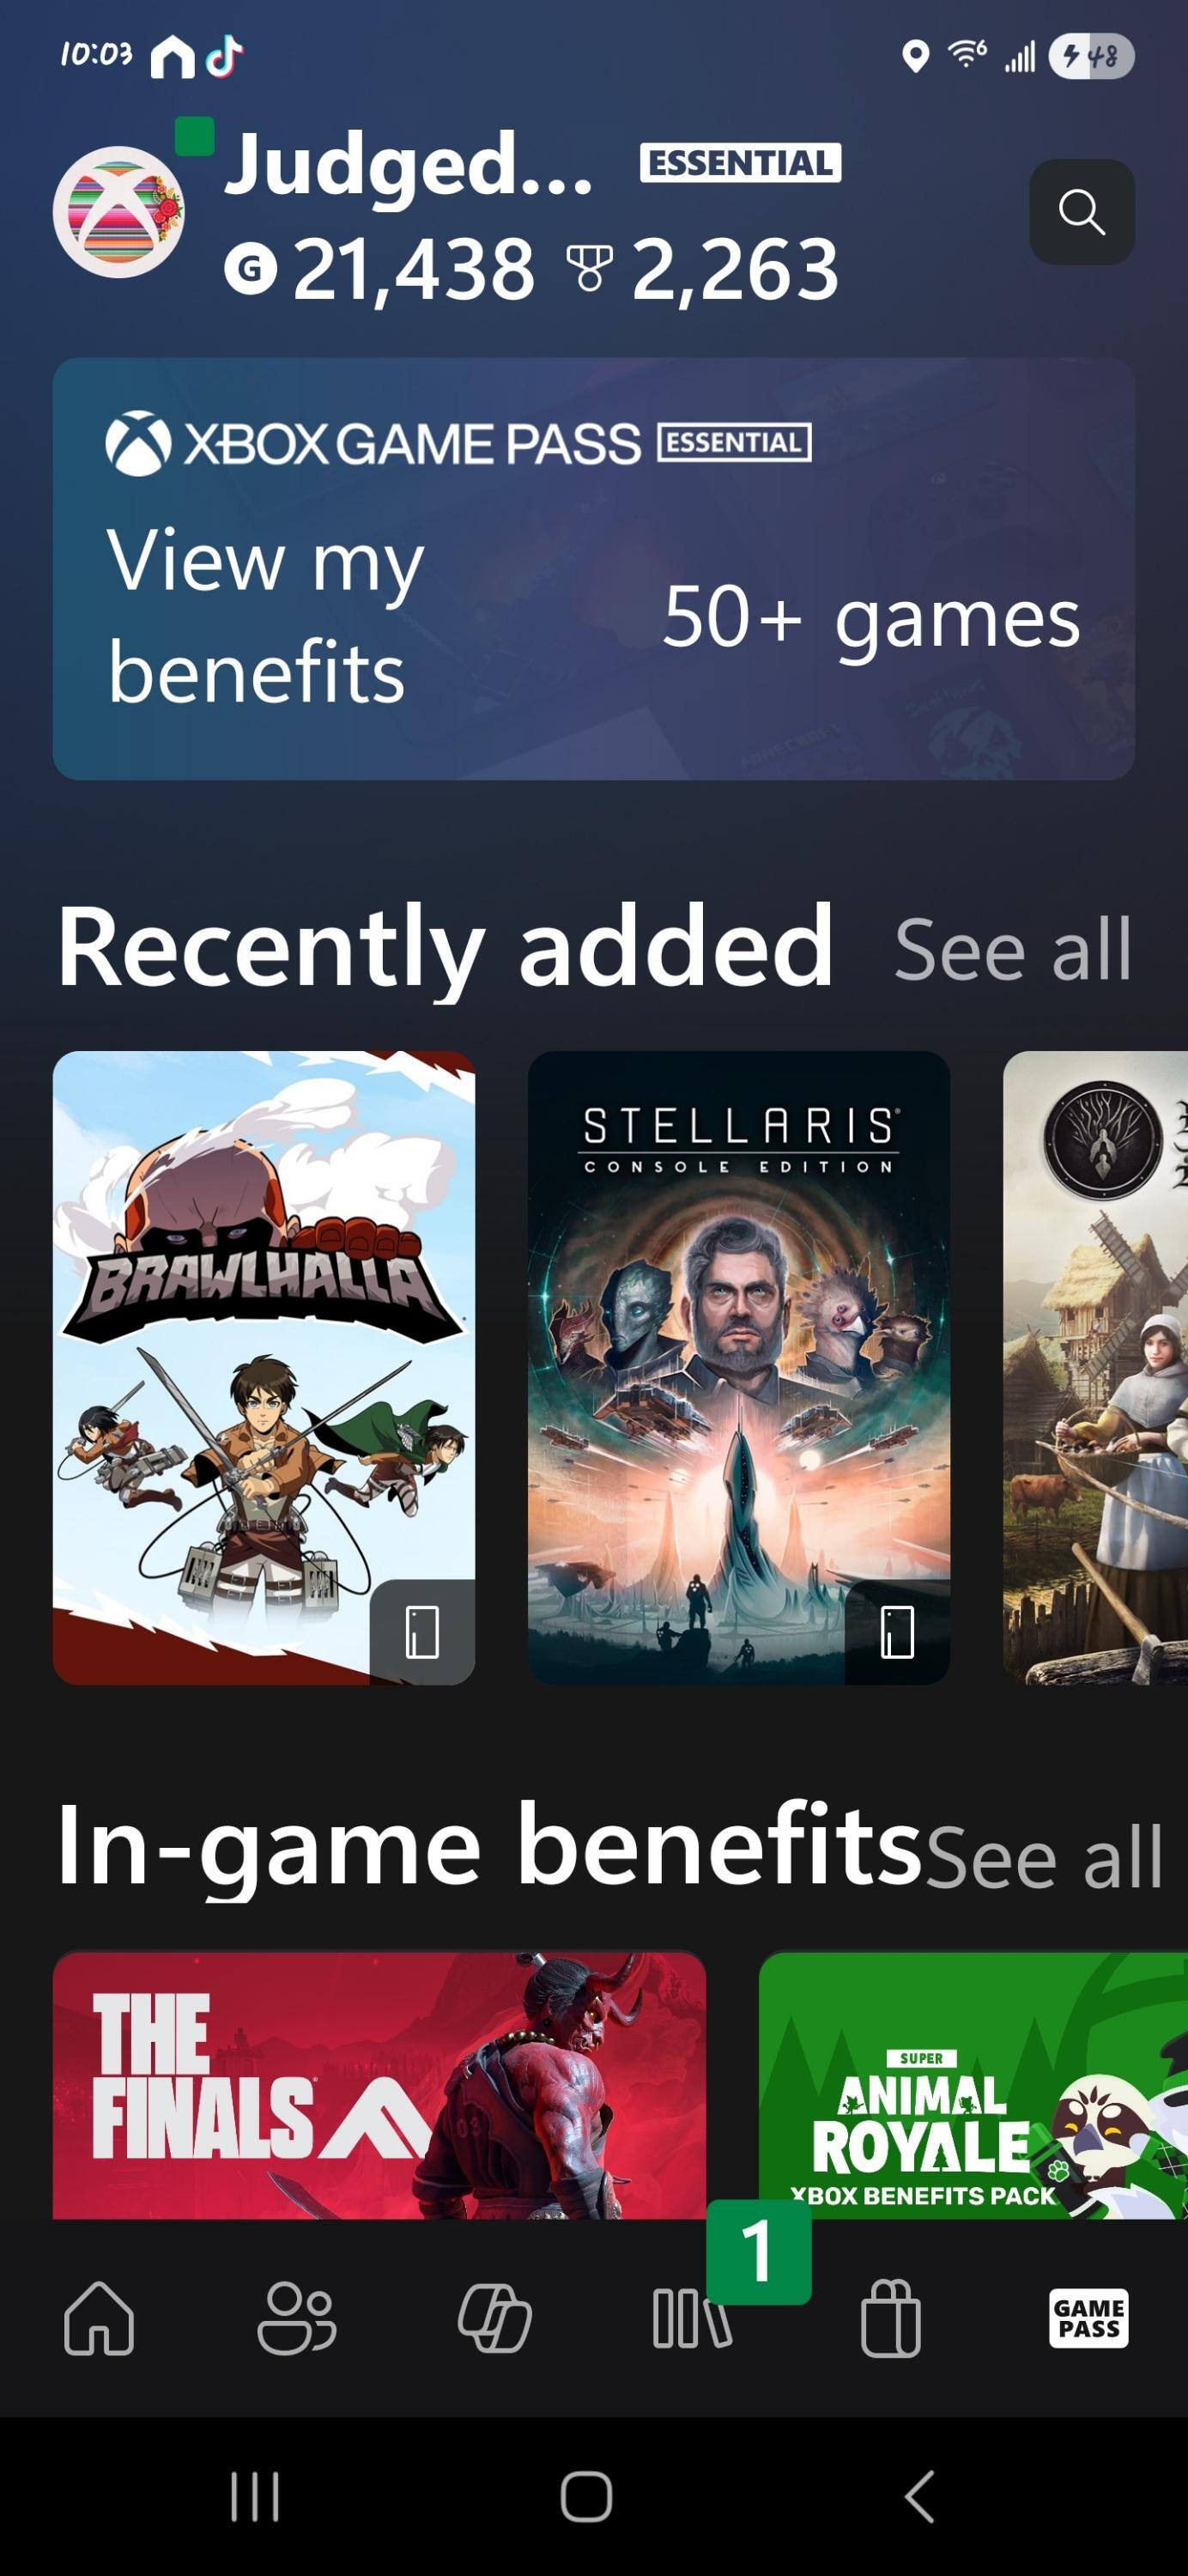
Task: Open Super Animal Royale benefits pack
Action: [x=973, y=2085]
